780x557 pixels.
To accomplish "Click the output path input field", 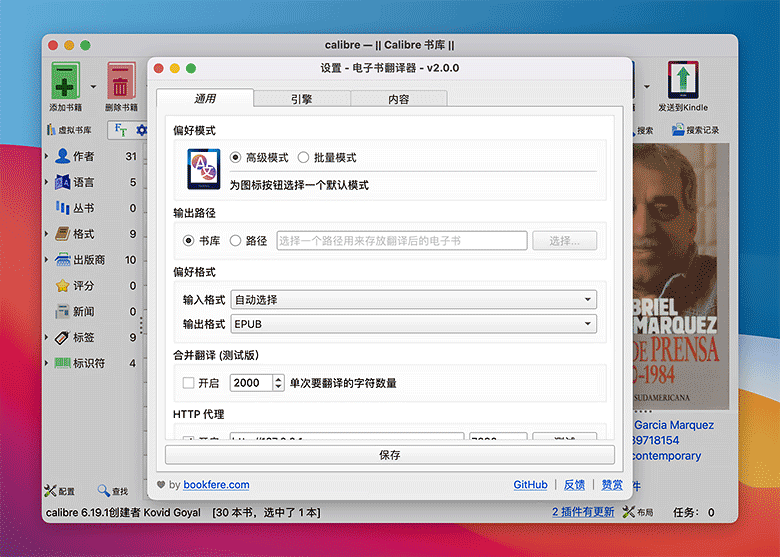I will (x=402, y=241).
